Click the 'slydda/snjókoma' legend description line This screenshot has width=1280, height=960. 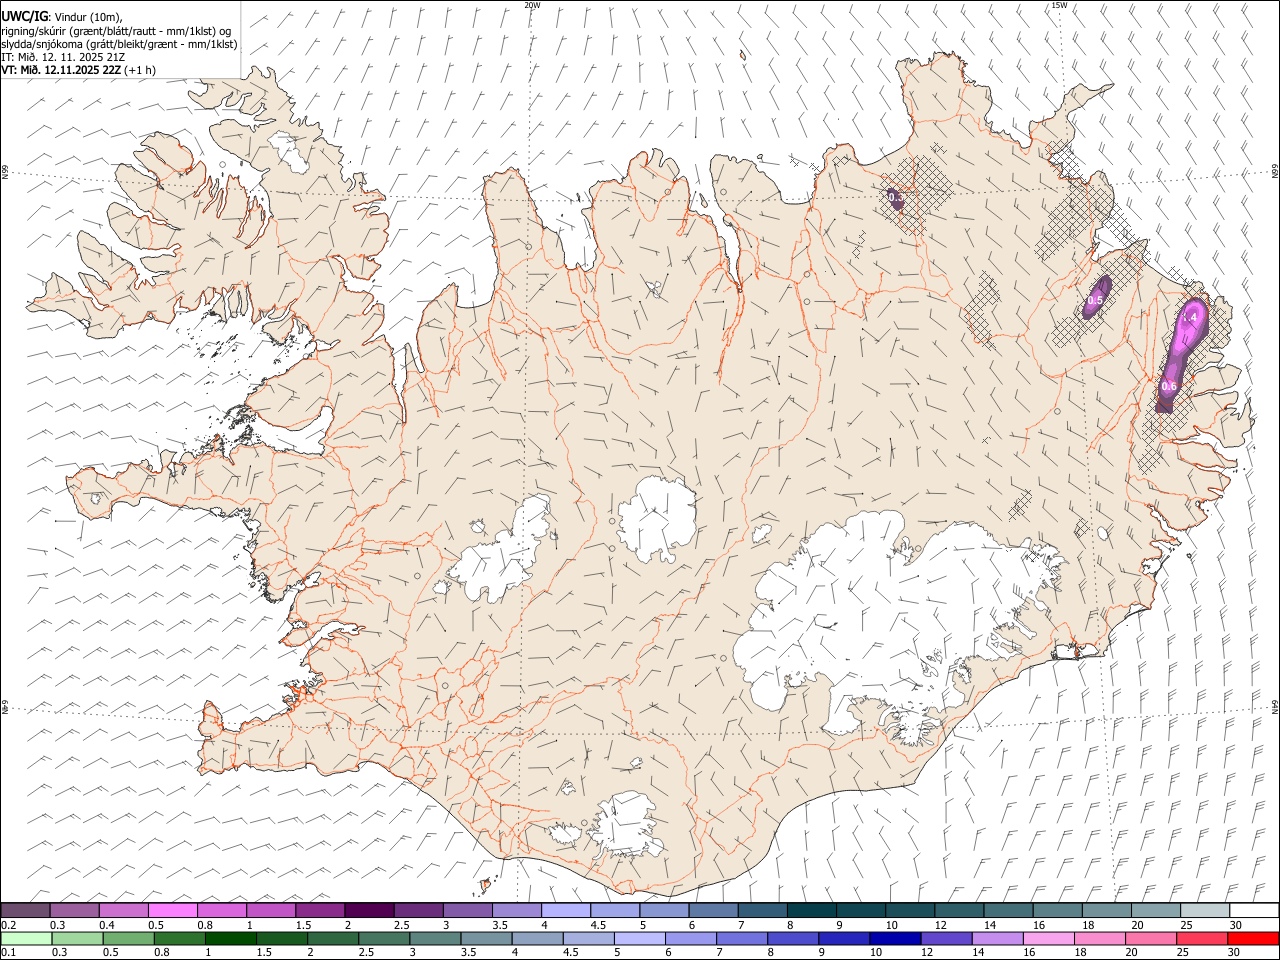coord(119,44)
